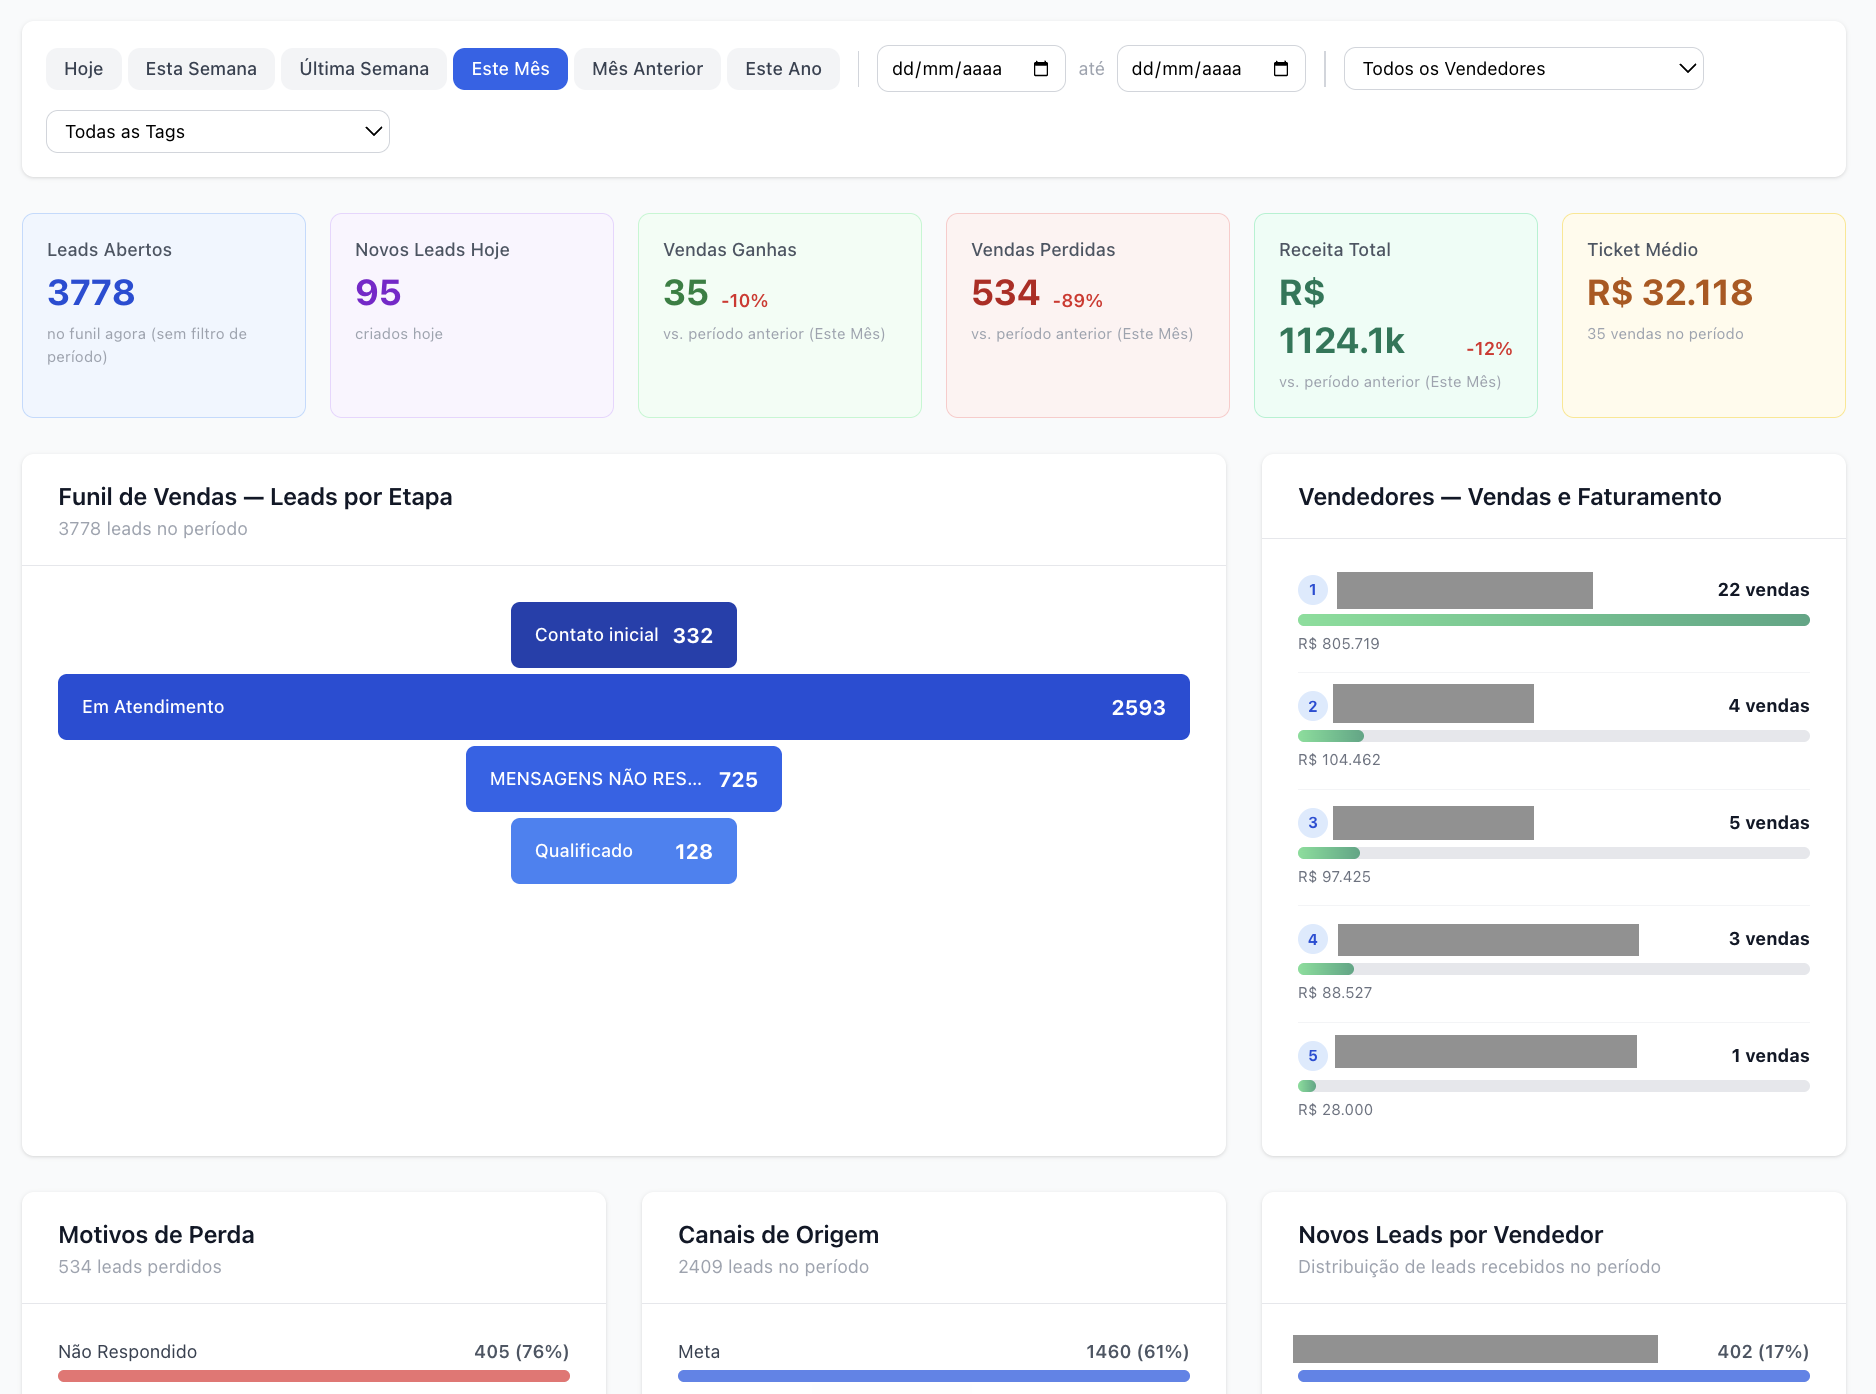Click the 4 vendas progress bar
Viewport: 1876px width, 1394px height.
[1554, 736]
